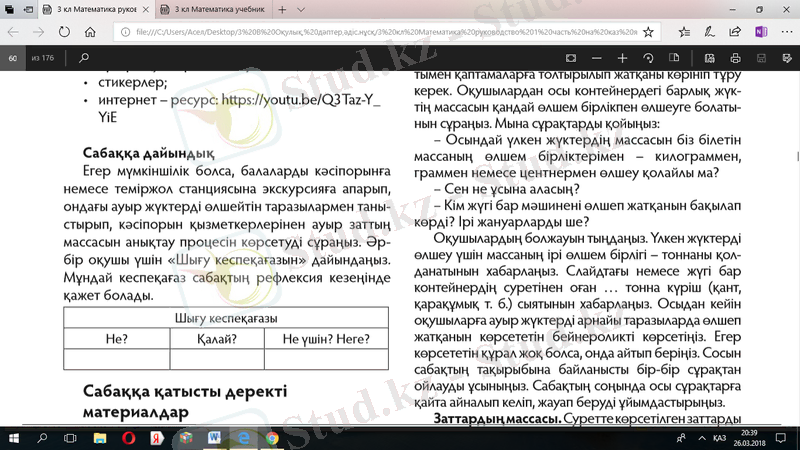Open Edge settings and more menu
Viewport: 800px width, 450px height.
pyautogui.click(x=785, y=33)
